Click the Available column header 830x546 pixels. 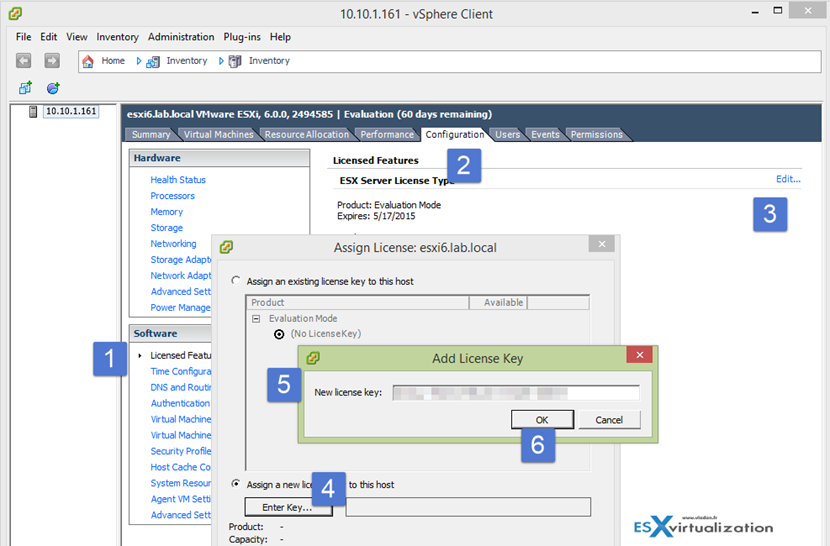(x=498, y=302)
